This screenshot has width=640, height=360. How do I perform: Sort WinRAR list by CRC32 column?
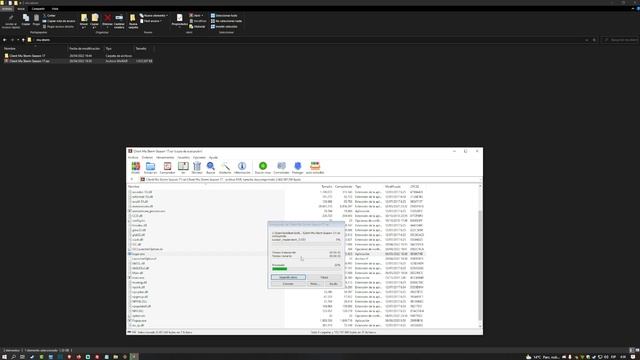point(415,187)
